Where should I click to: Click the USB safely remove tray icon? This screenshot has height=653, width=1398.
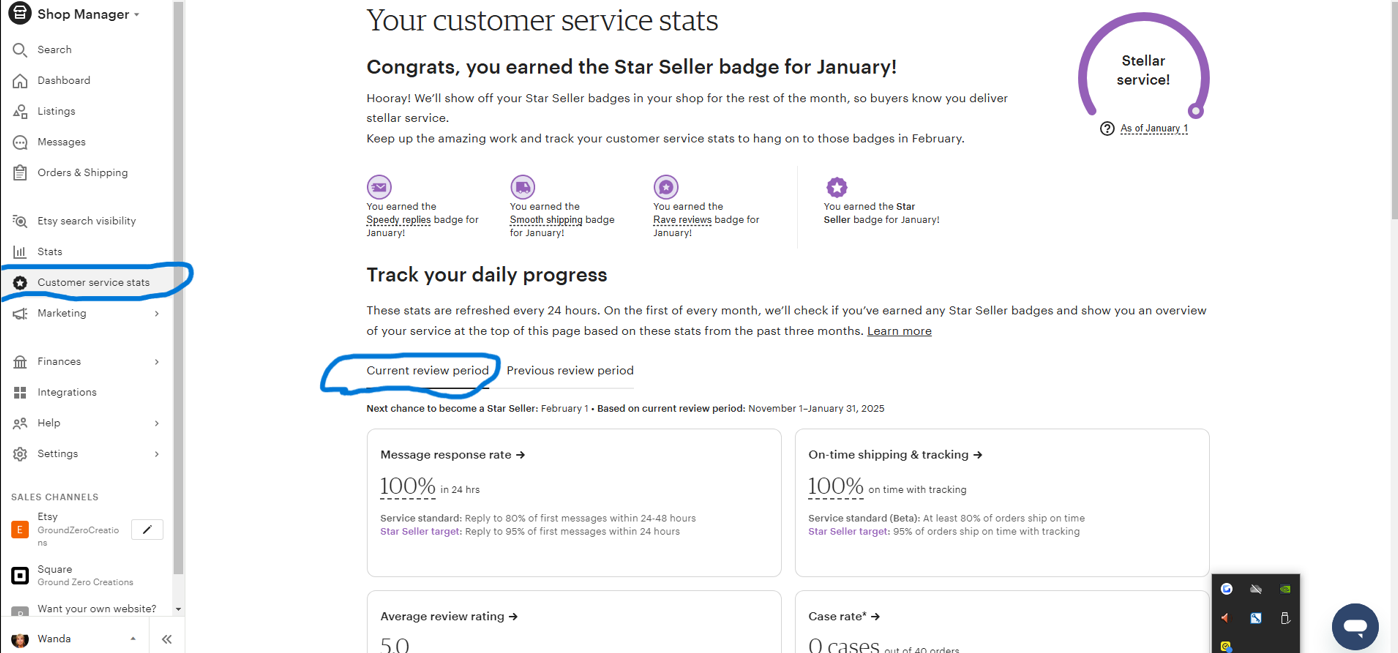point(1285,618)
